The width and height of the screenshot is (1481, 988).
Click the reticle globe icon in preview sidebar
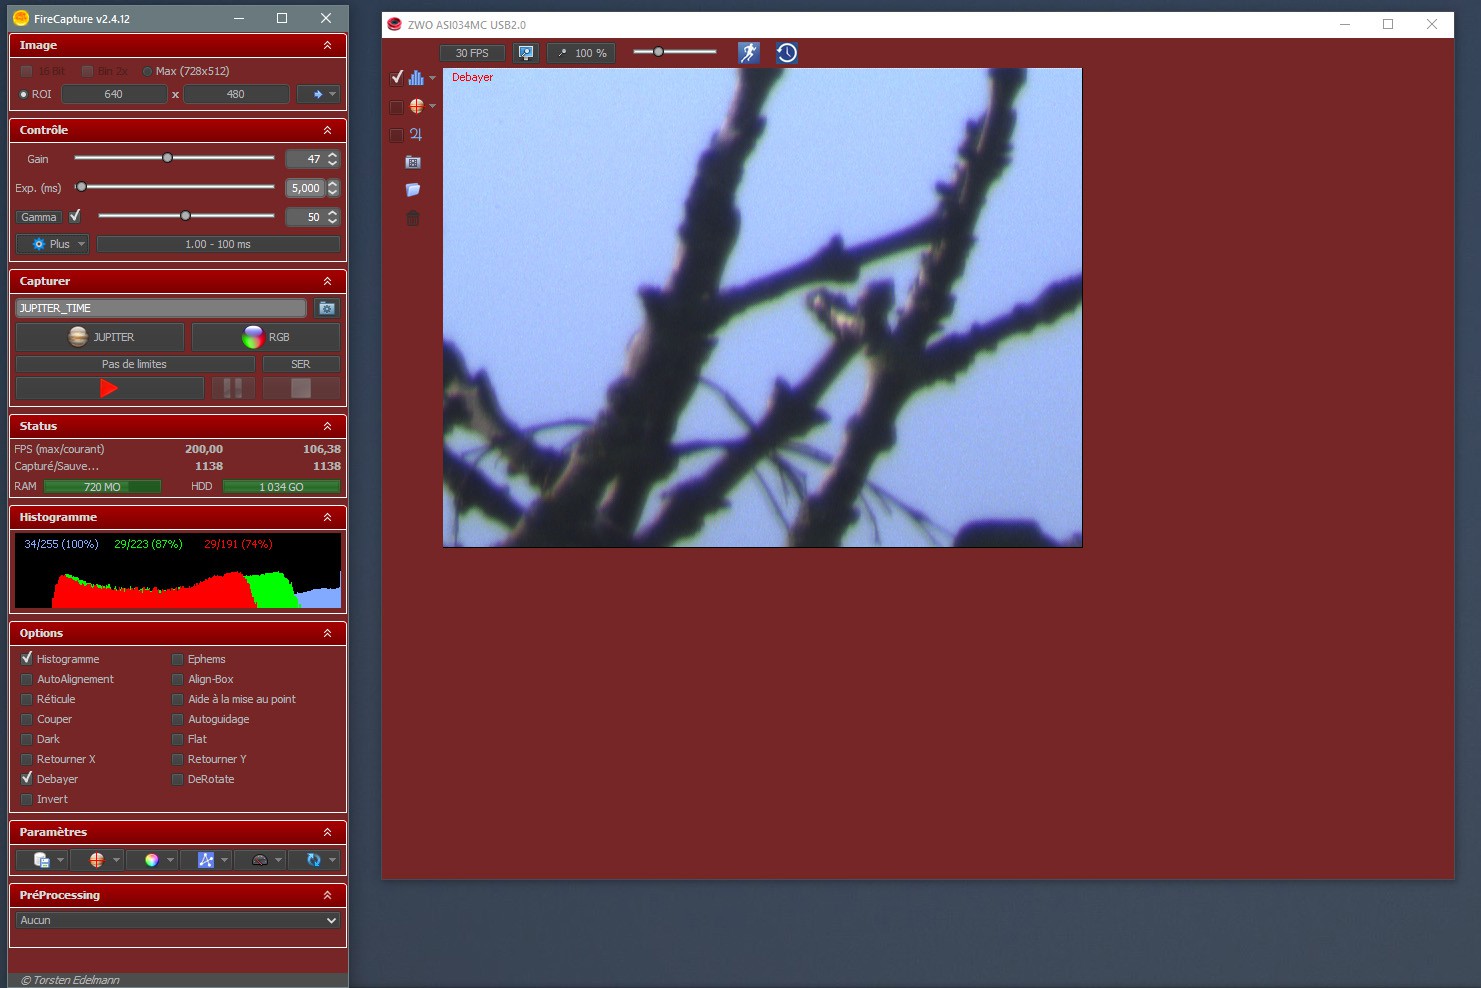[x=416, y=106]
